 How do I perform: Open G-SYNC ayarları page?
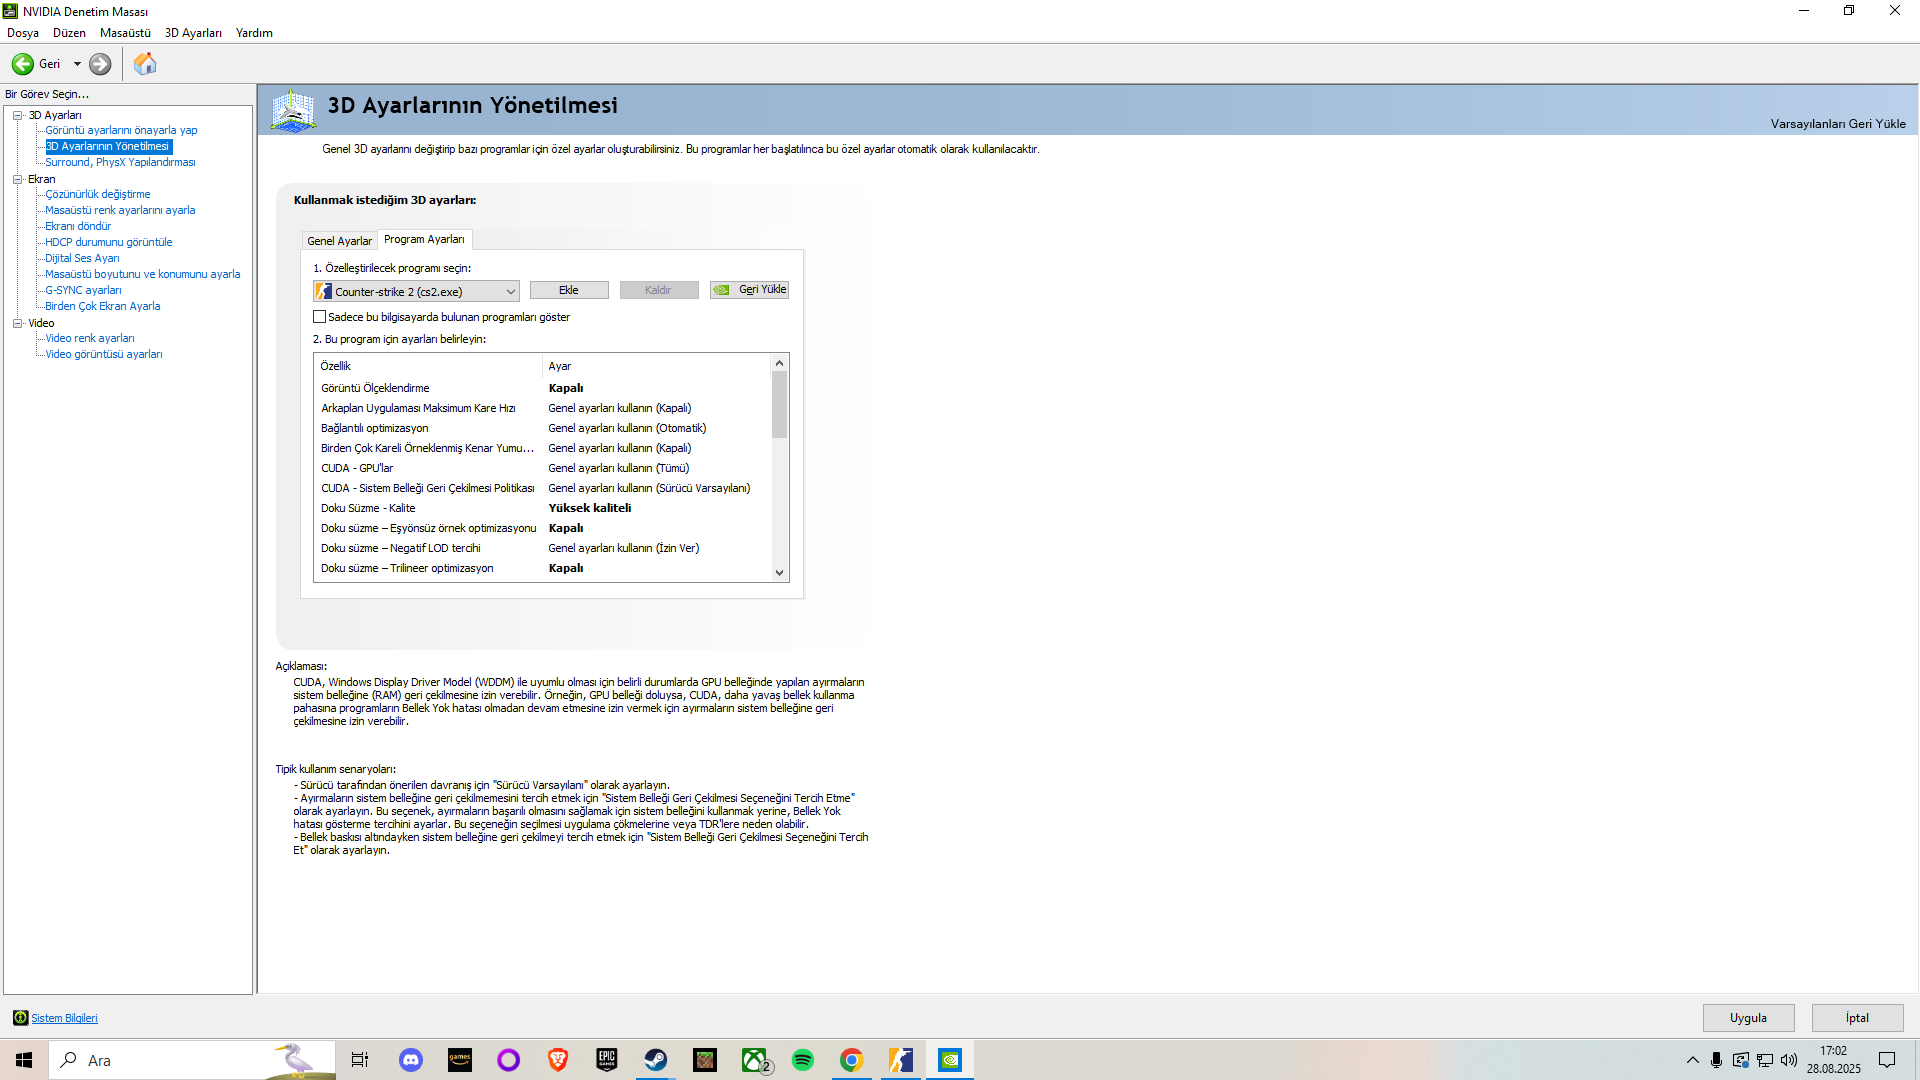tap(83, 290)
